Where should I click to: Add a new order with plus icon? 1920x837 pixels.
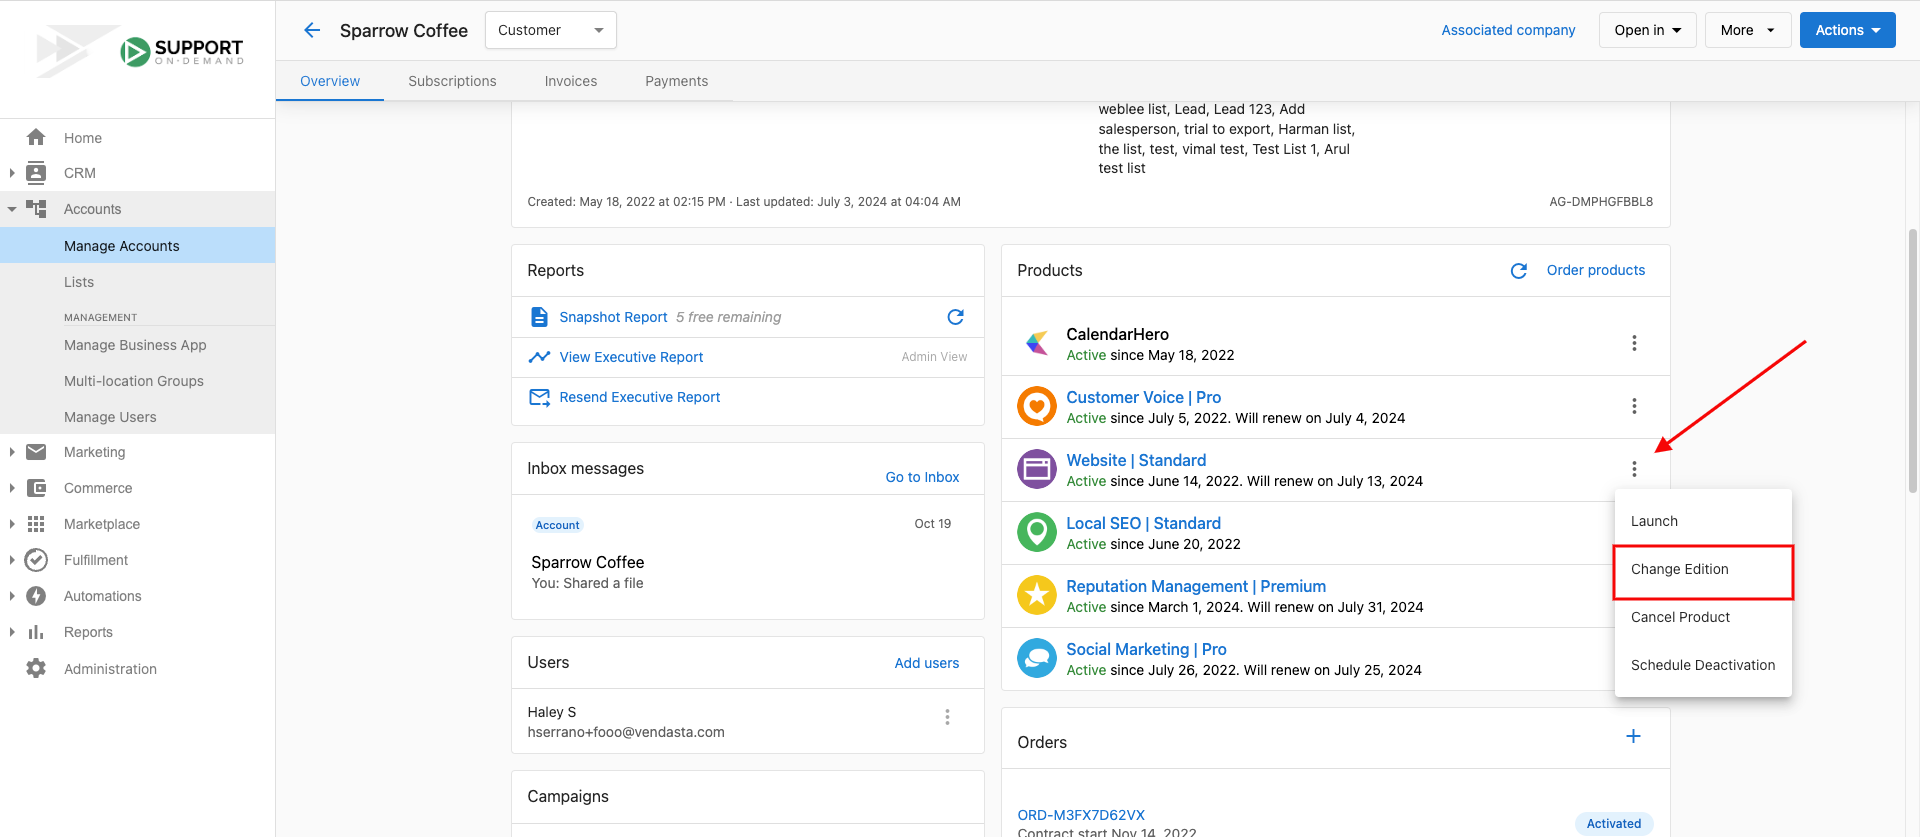pos(1633,736)
